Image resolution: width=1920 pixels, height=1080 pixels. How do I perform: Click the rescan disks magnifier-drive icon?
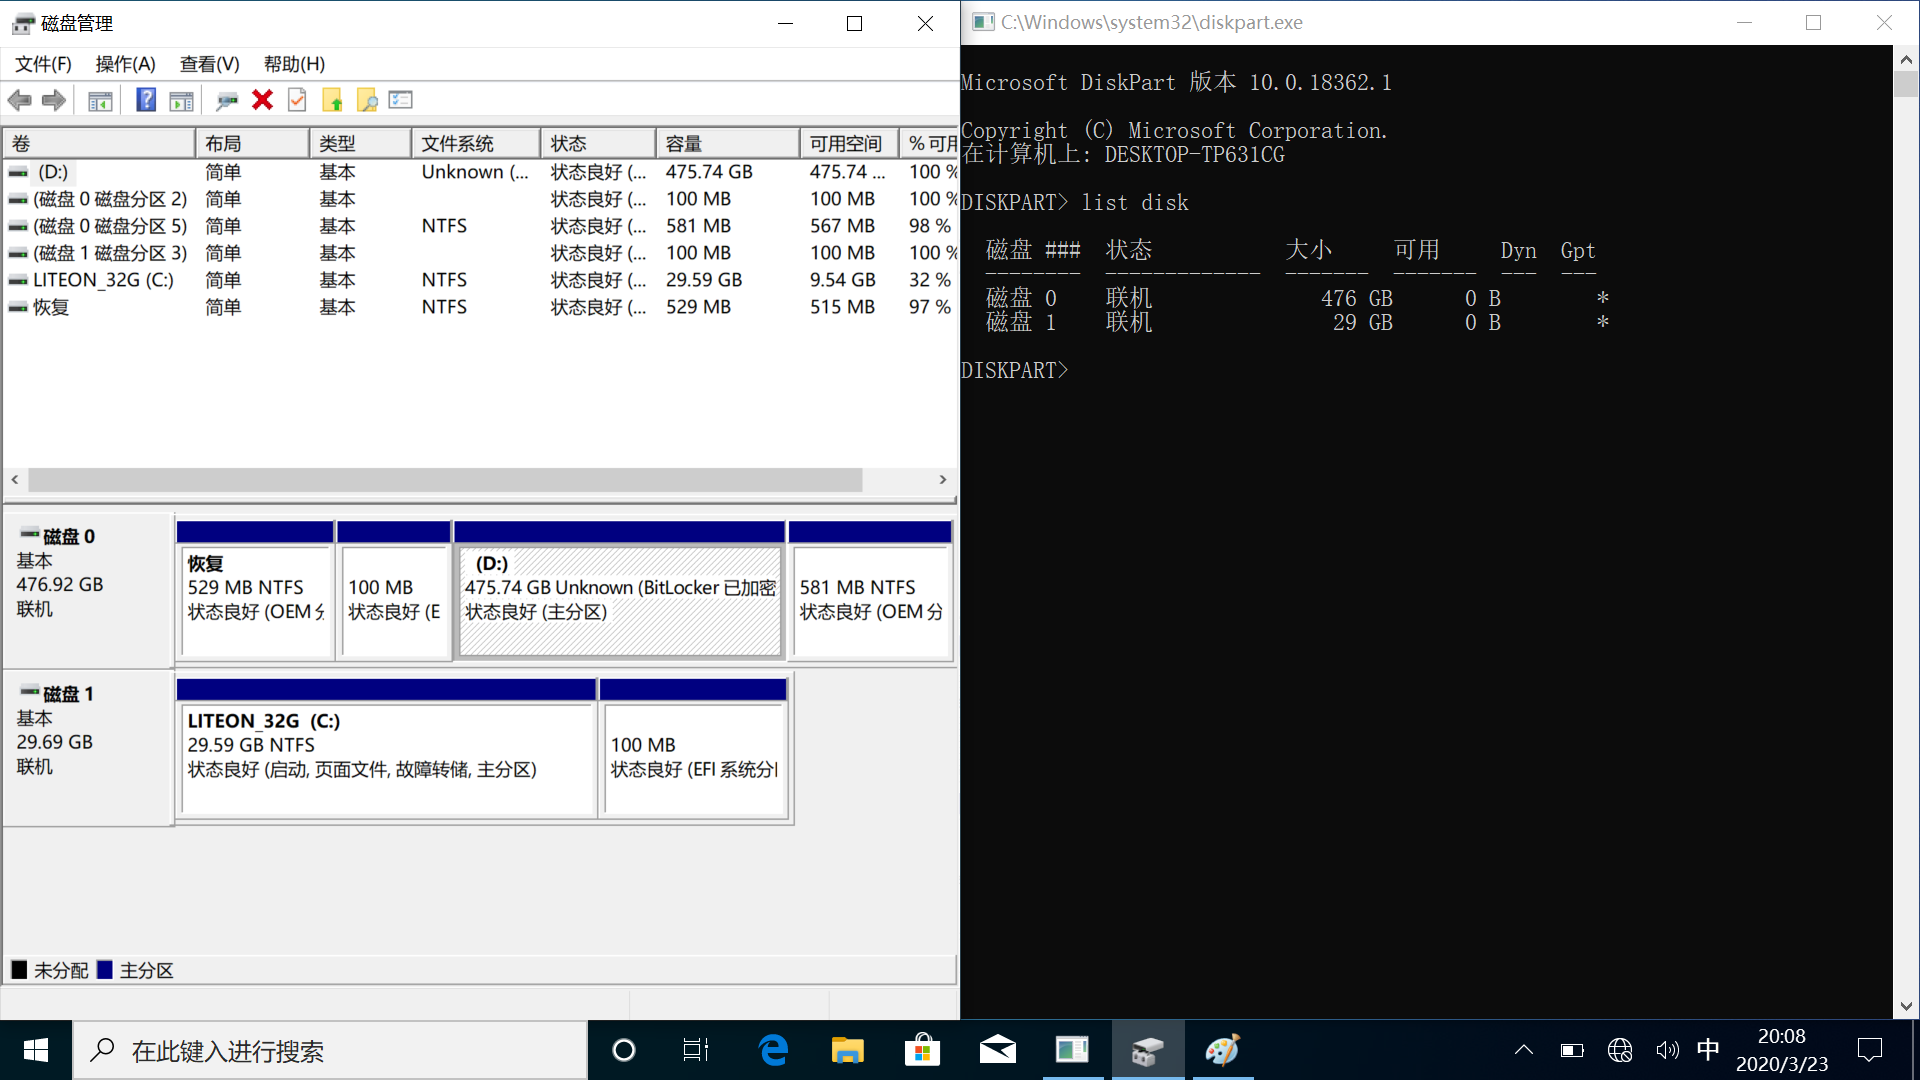[x=227, y=100]
